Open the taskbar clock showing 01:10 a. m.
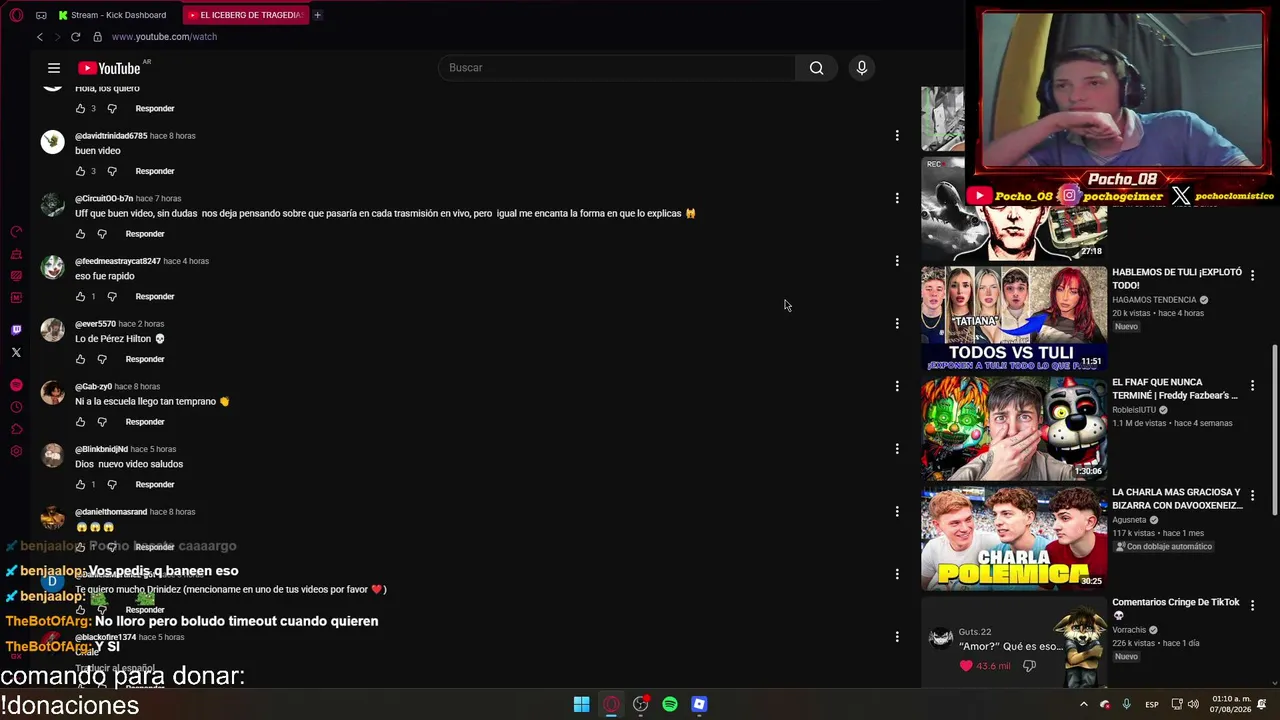The width and height of the screenshot is (1280, 720). [1228, 704]
